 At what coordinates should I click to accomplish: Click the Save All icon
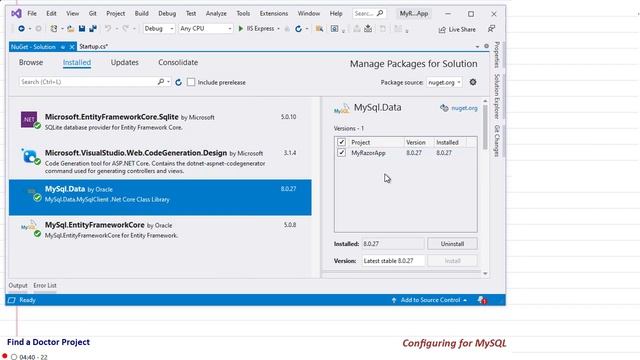pyautogui.click(x=93, y=29)
